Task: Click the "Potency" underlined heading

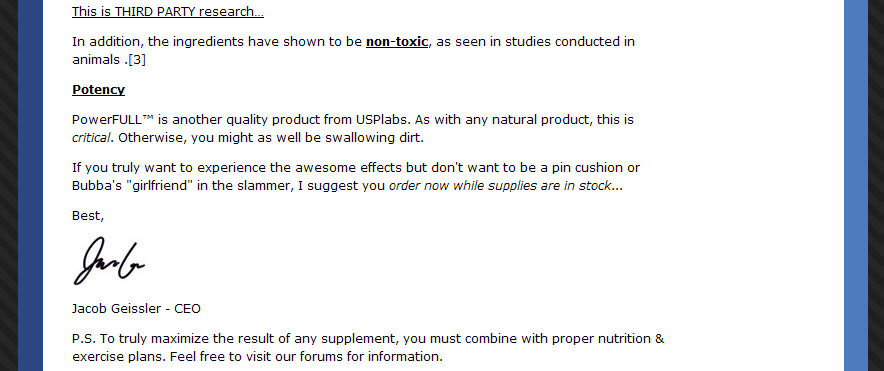Action: (98, 90)
